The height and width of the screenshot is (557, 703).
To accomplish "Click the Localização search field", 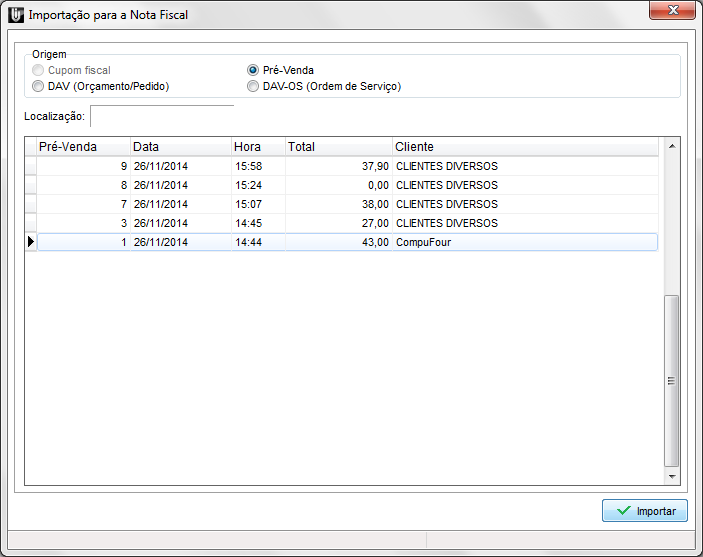I will click(x=161, y=117).
